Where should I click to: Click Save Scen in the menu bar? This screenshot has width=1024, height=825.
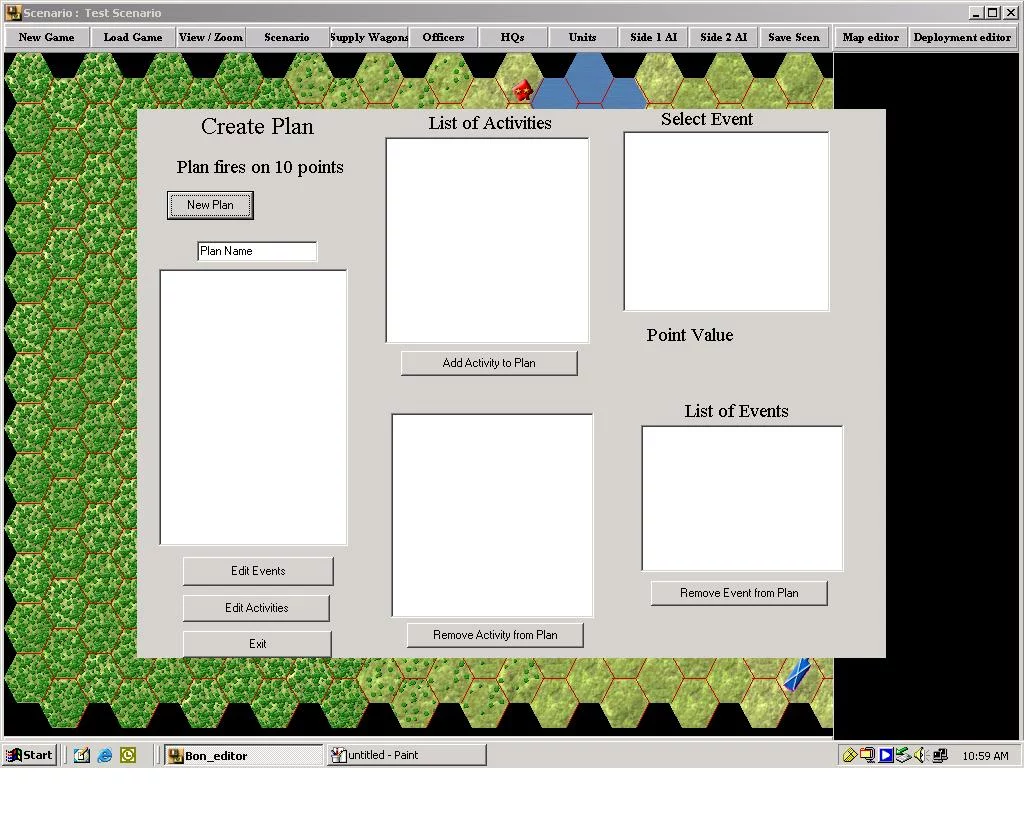pos(794,37)
